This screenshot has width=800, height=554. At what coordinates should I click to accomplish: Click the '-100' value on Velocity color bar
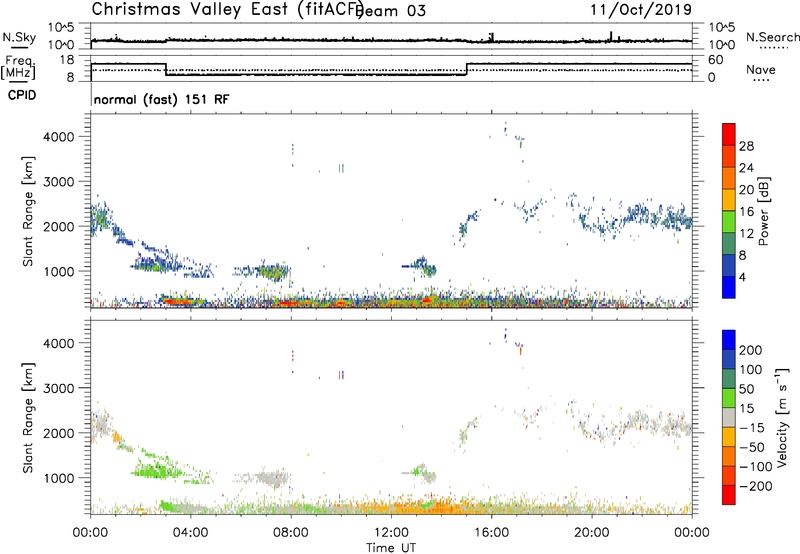click(756, 467)
